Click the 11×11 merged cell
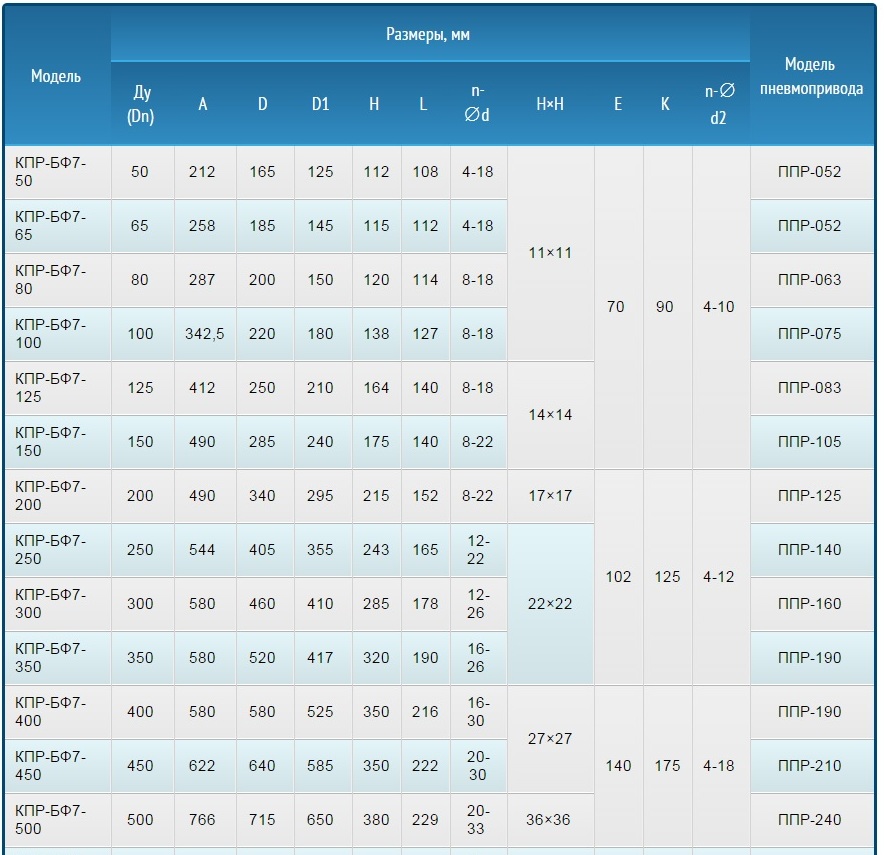 pos(550,253)
